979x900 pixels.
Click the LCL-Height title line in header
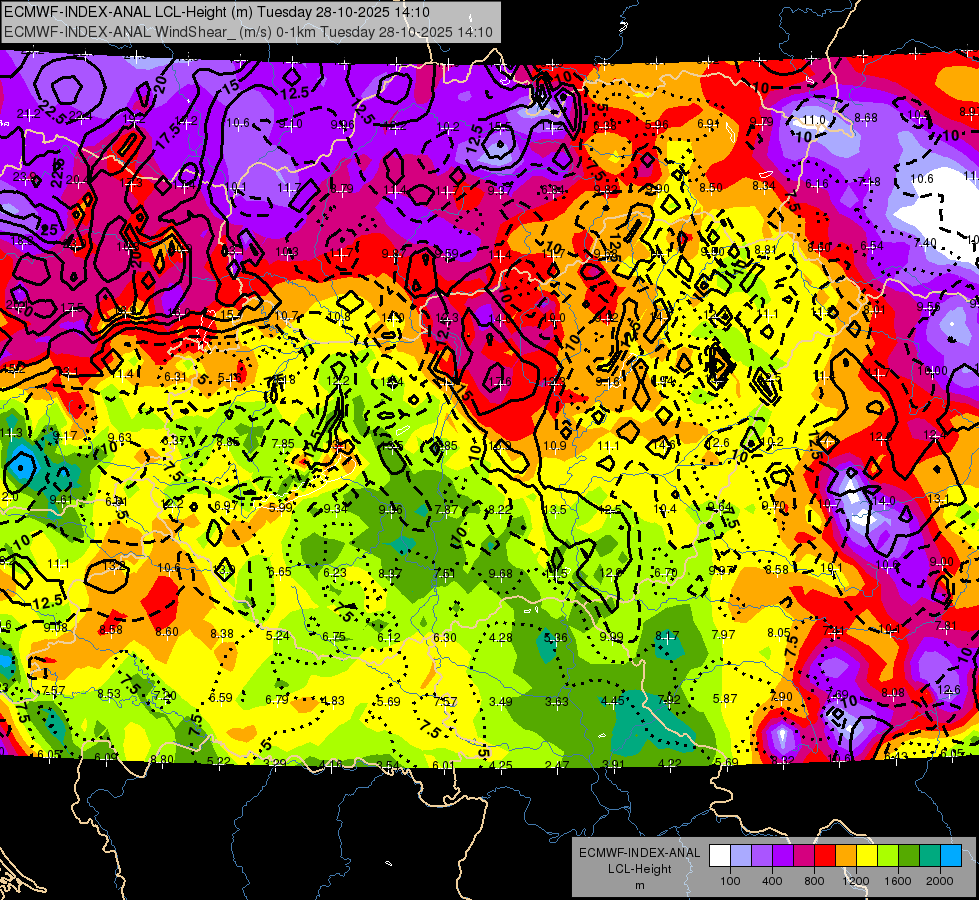(x=216, y=11)
